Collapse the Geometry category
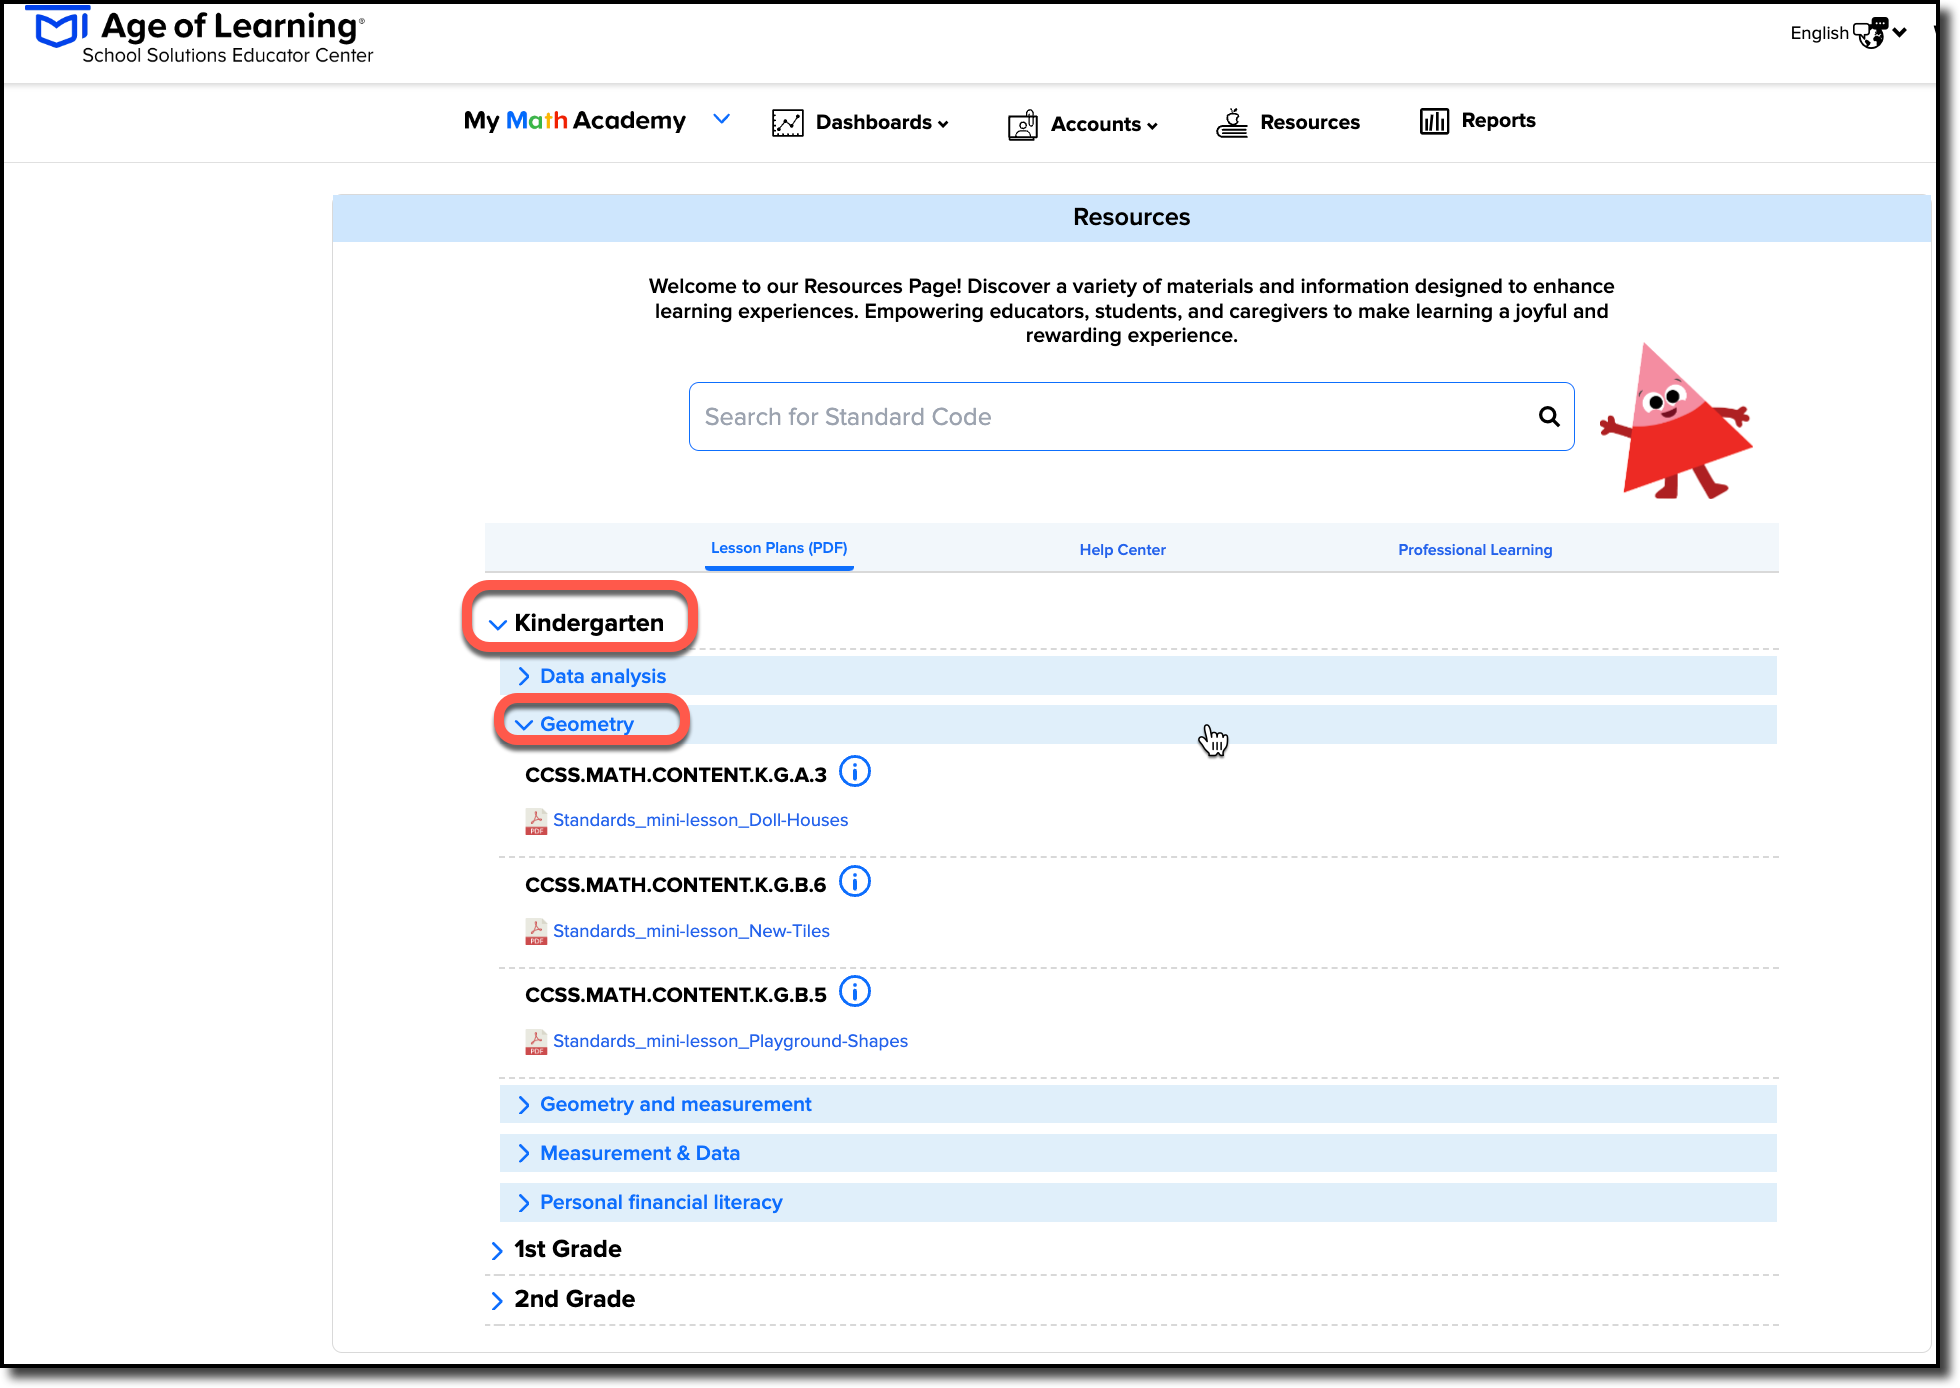The image size is (1960, 1388). (1138, 724)
